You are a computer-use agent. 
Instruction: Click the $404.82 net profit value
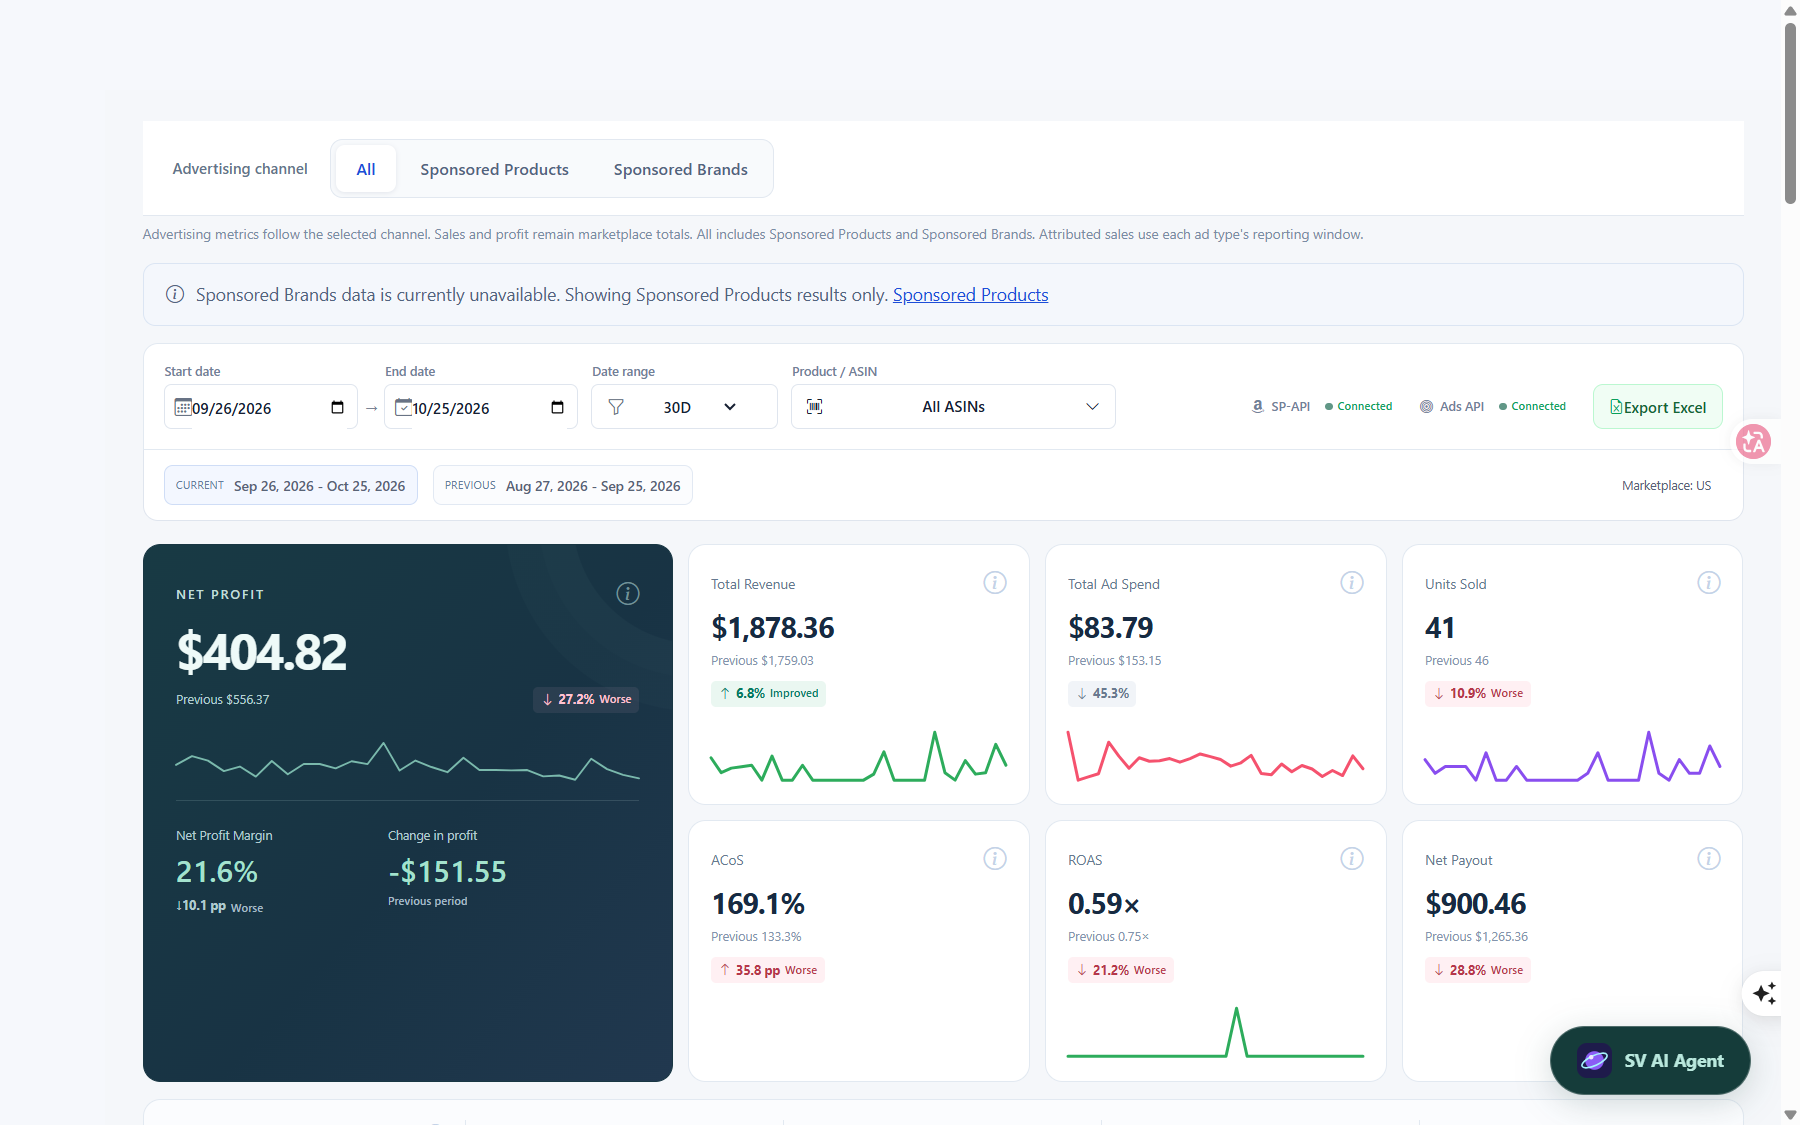click(x=262, y=652)
